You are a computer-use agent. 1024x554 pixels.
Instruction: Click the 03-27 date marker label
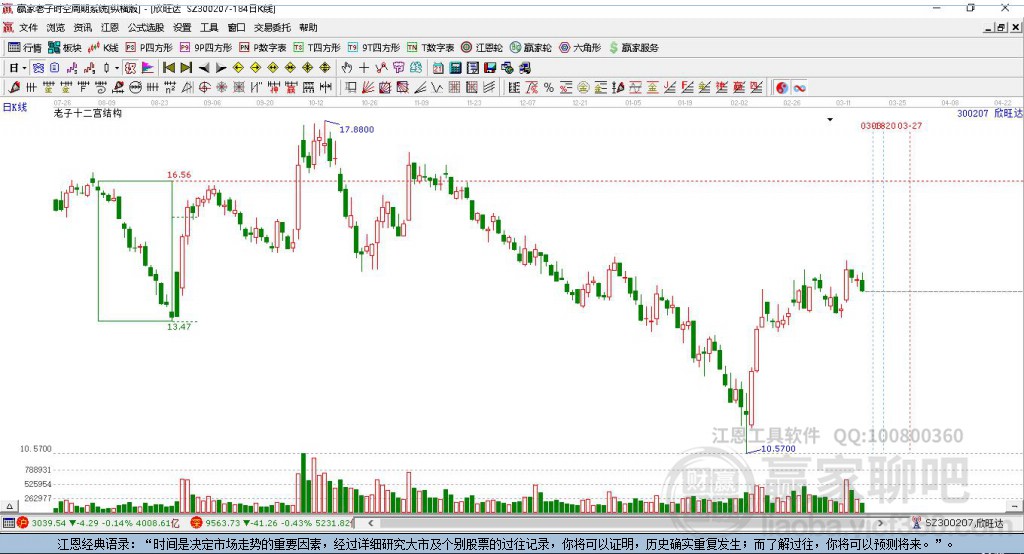[x=910, y=125]
